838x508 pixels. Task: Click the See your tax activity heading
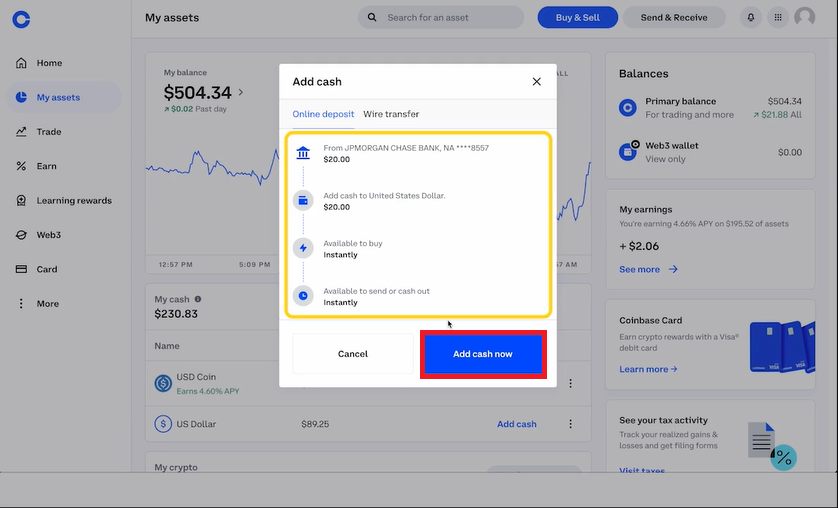click(663, 420)
